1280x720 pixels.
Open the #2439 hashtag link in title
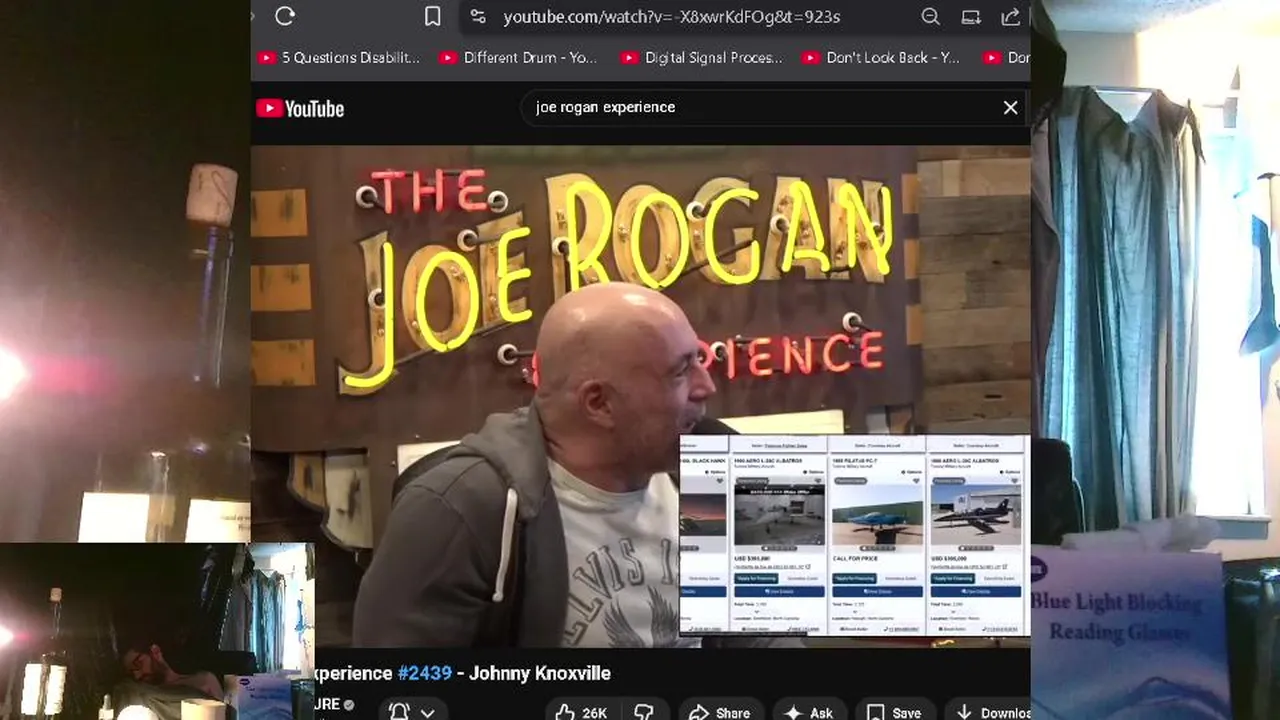coord(425,673)
